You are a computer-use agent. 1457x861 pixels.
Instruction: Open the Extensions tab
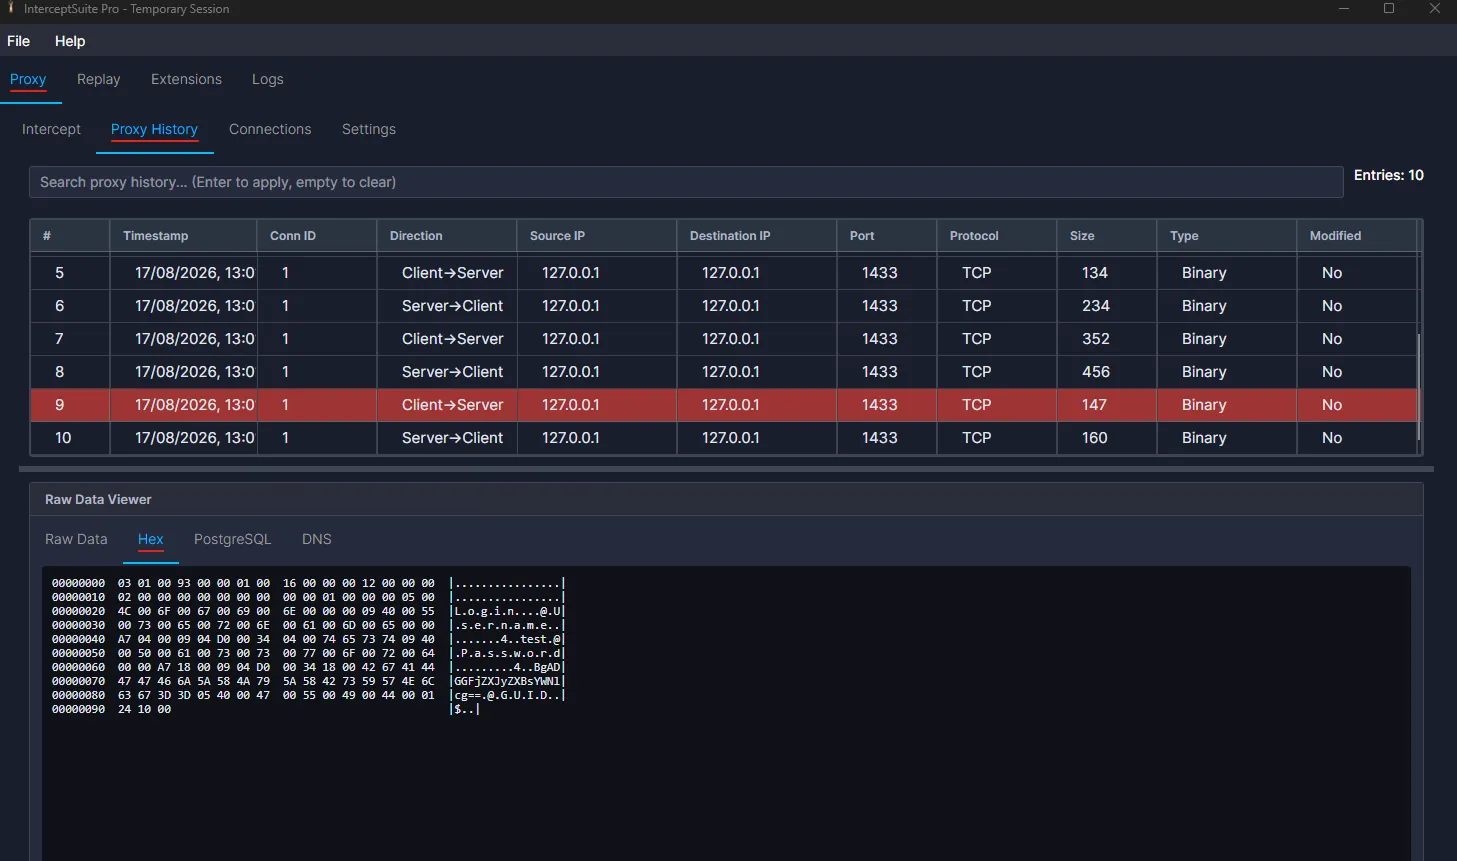tap(186, 79)
